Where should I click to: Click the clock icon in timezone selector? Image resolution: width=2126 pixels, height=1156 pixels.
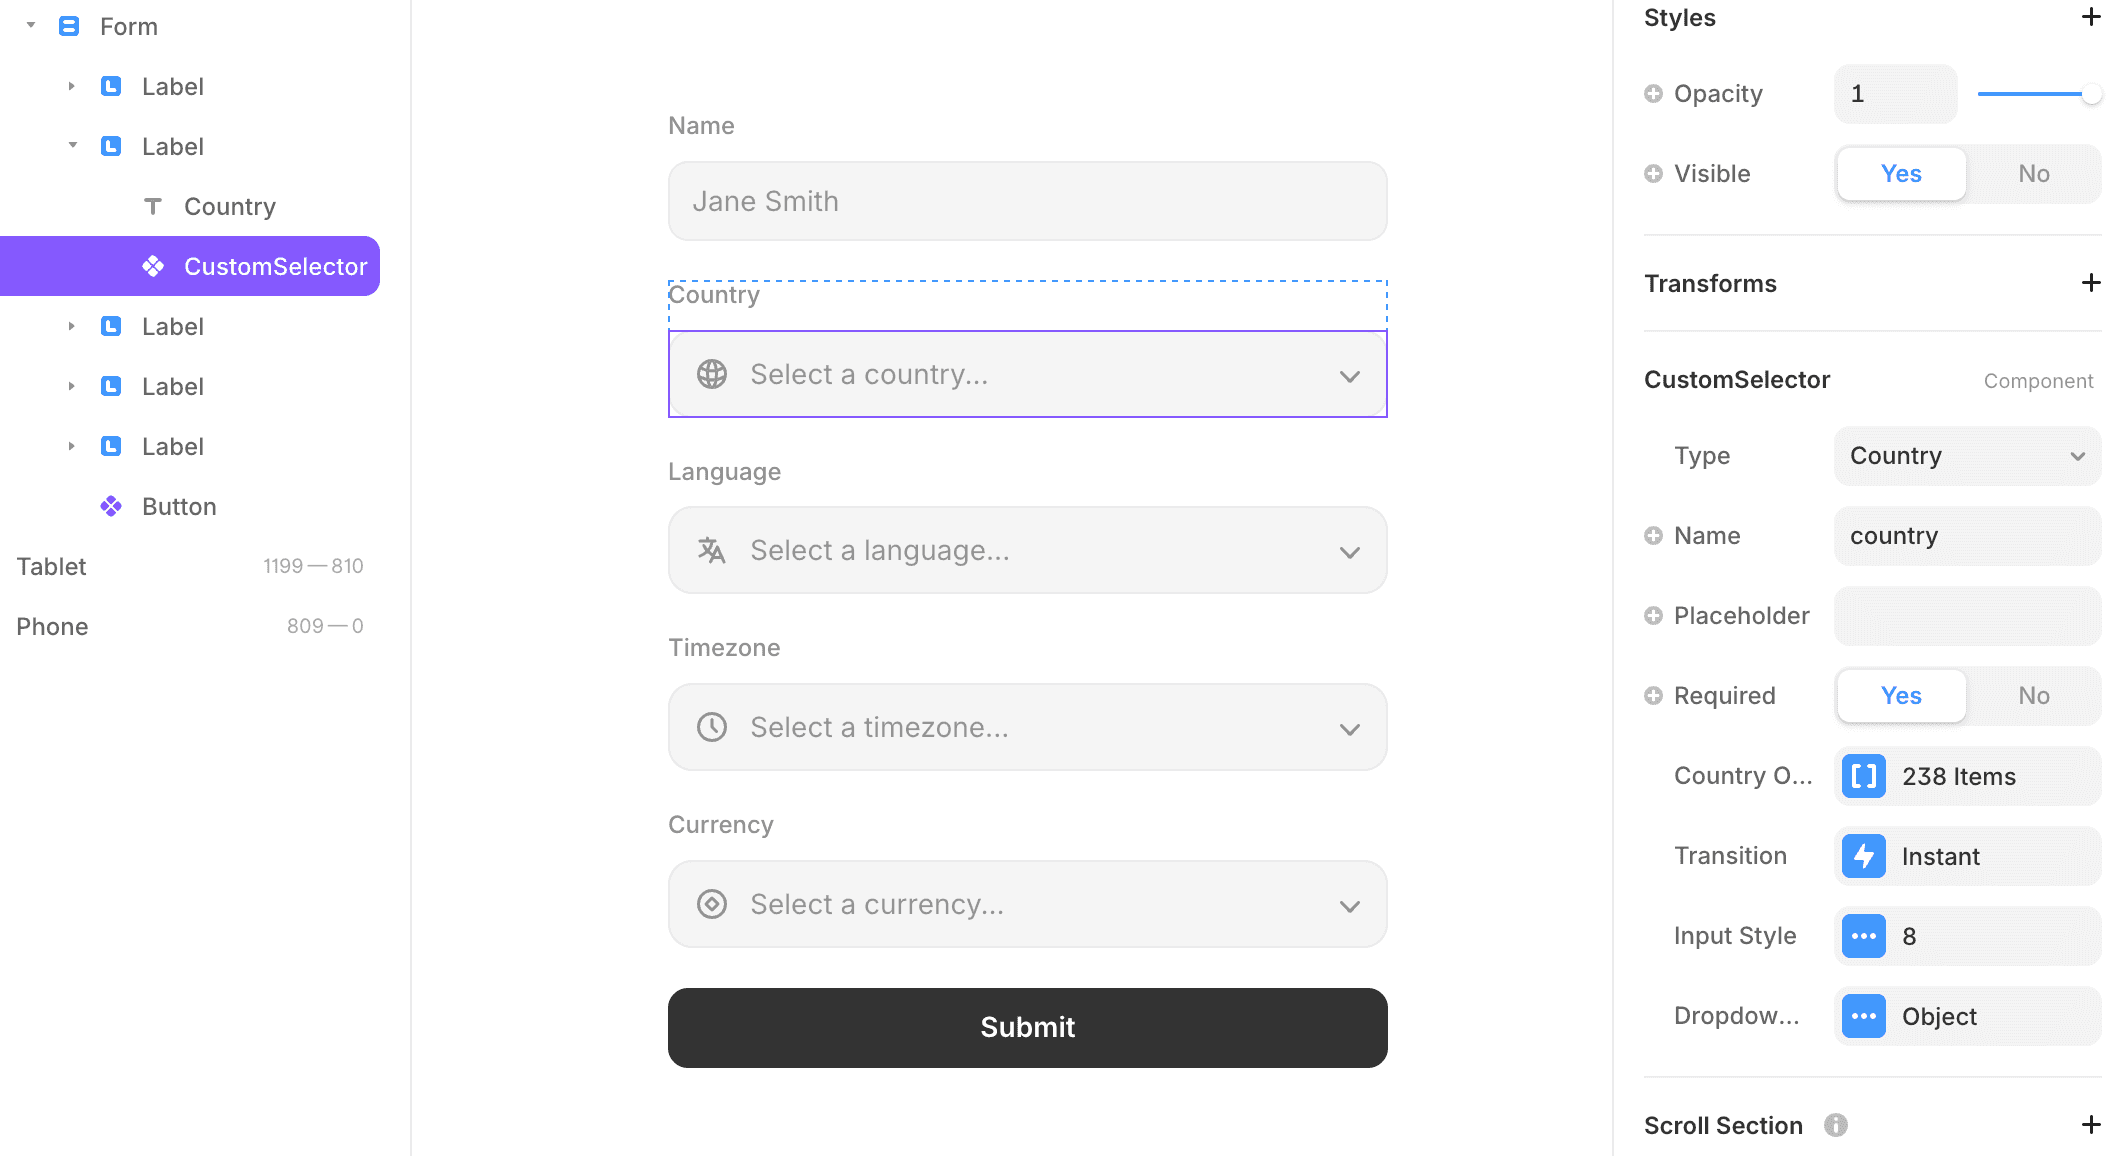tap(712, 727)
